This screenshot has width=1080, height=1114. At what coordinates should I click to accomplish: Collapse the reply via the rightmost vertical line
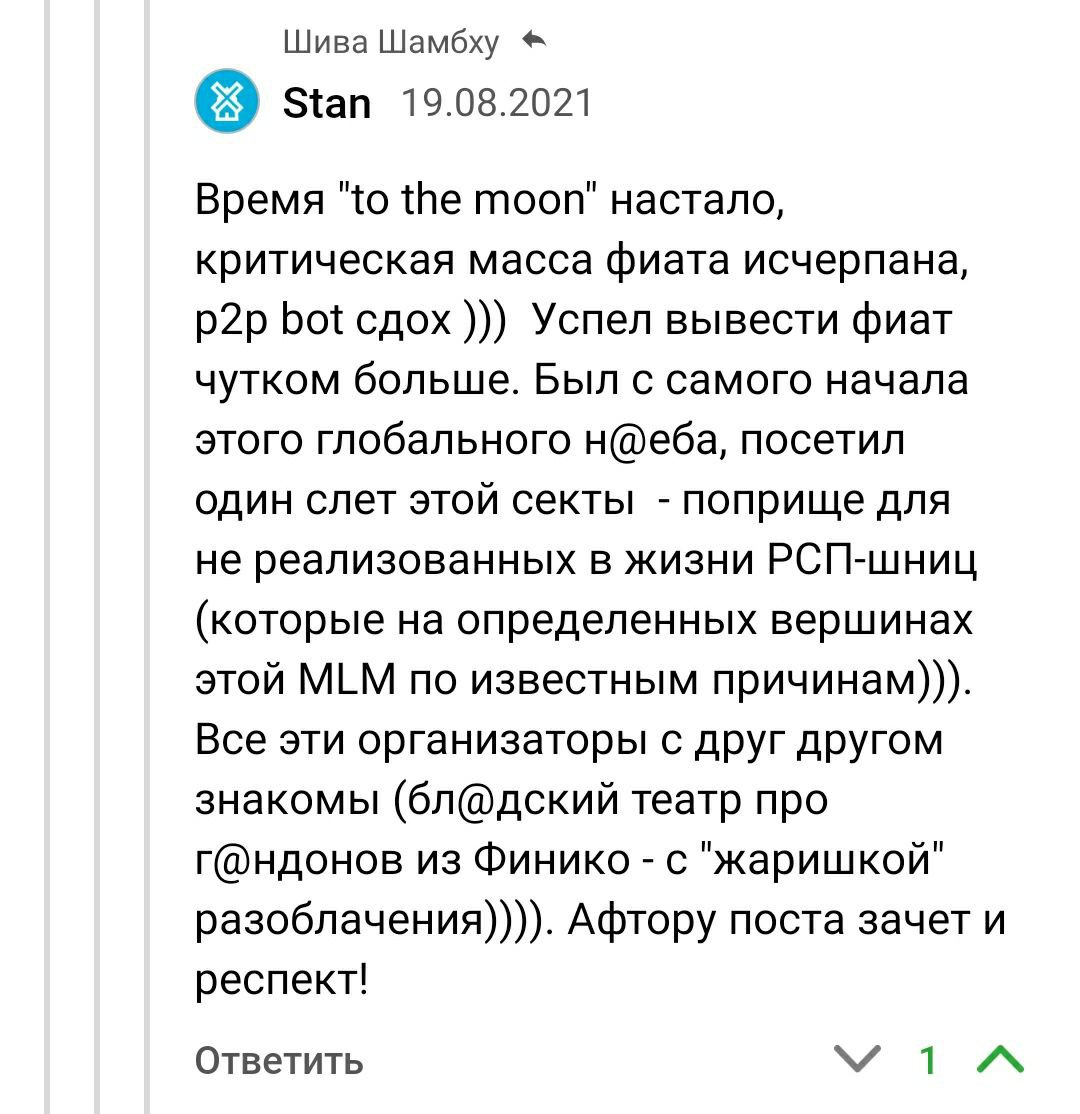pyautogui.click(x=146, y=557)
